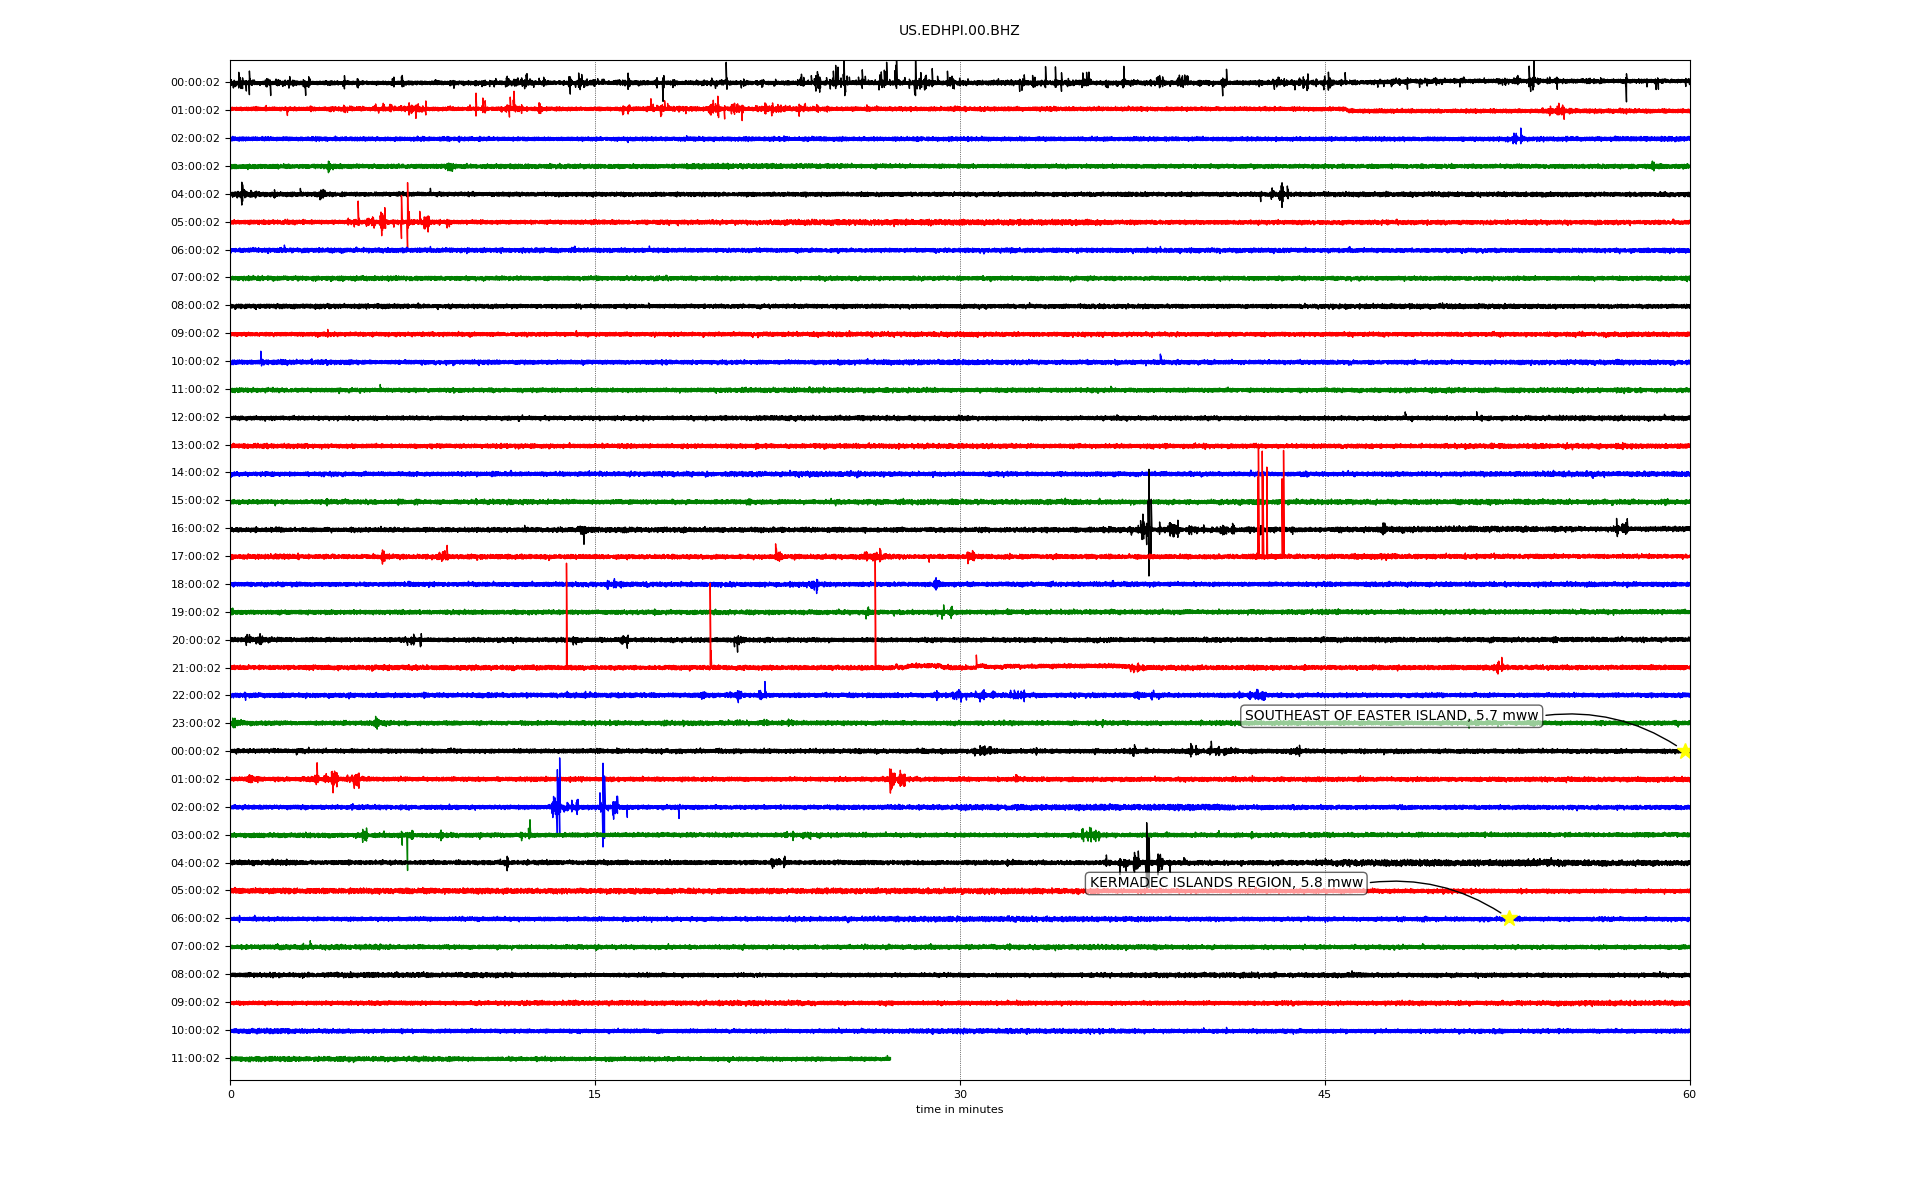Click the 13:00:02 trace time label
Screen dimensions: 1920x1200
195,446
